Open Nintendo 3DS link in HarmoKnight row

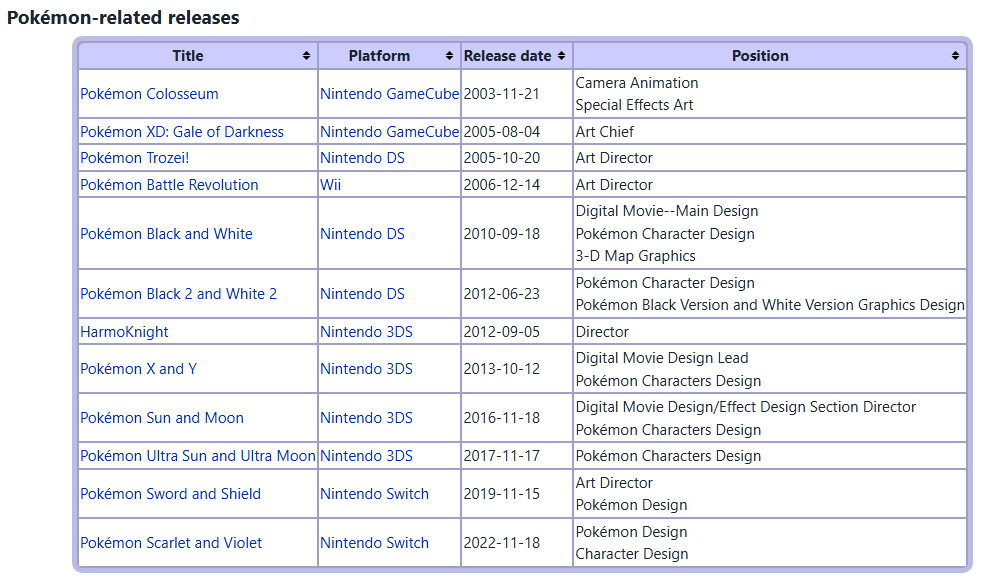[x=367, y=332]
